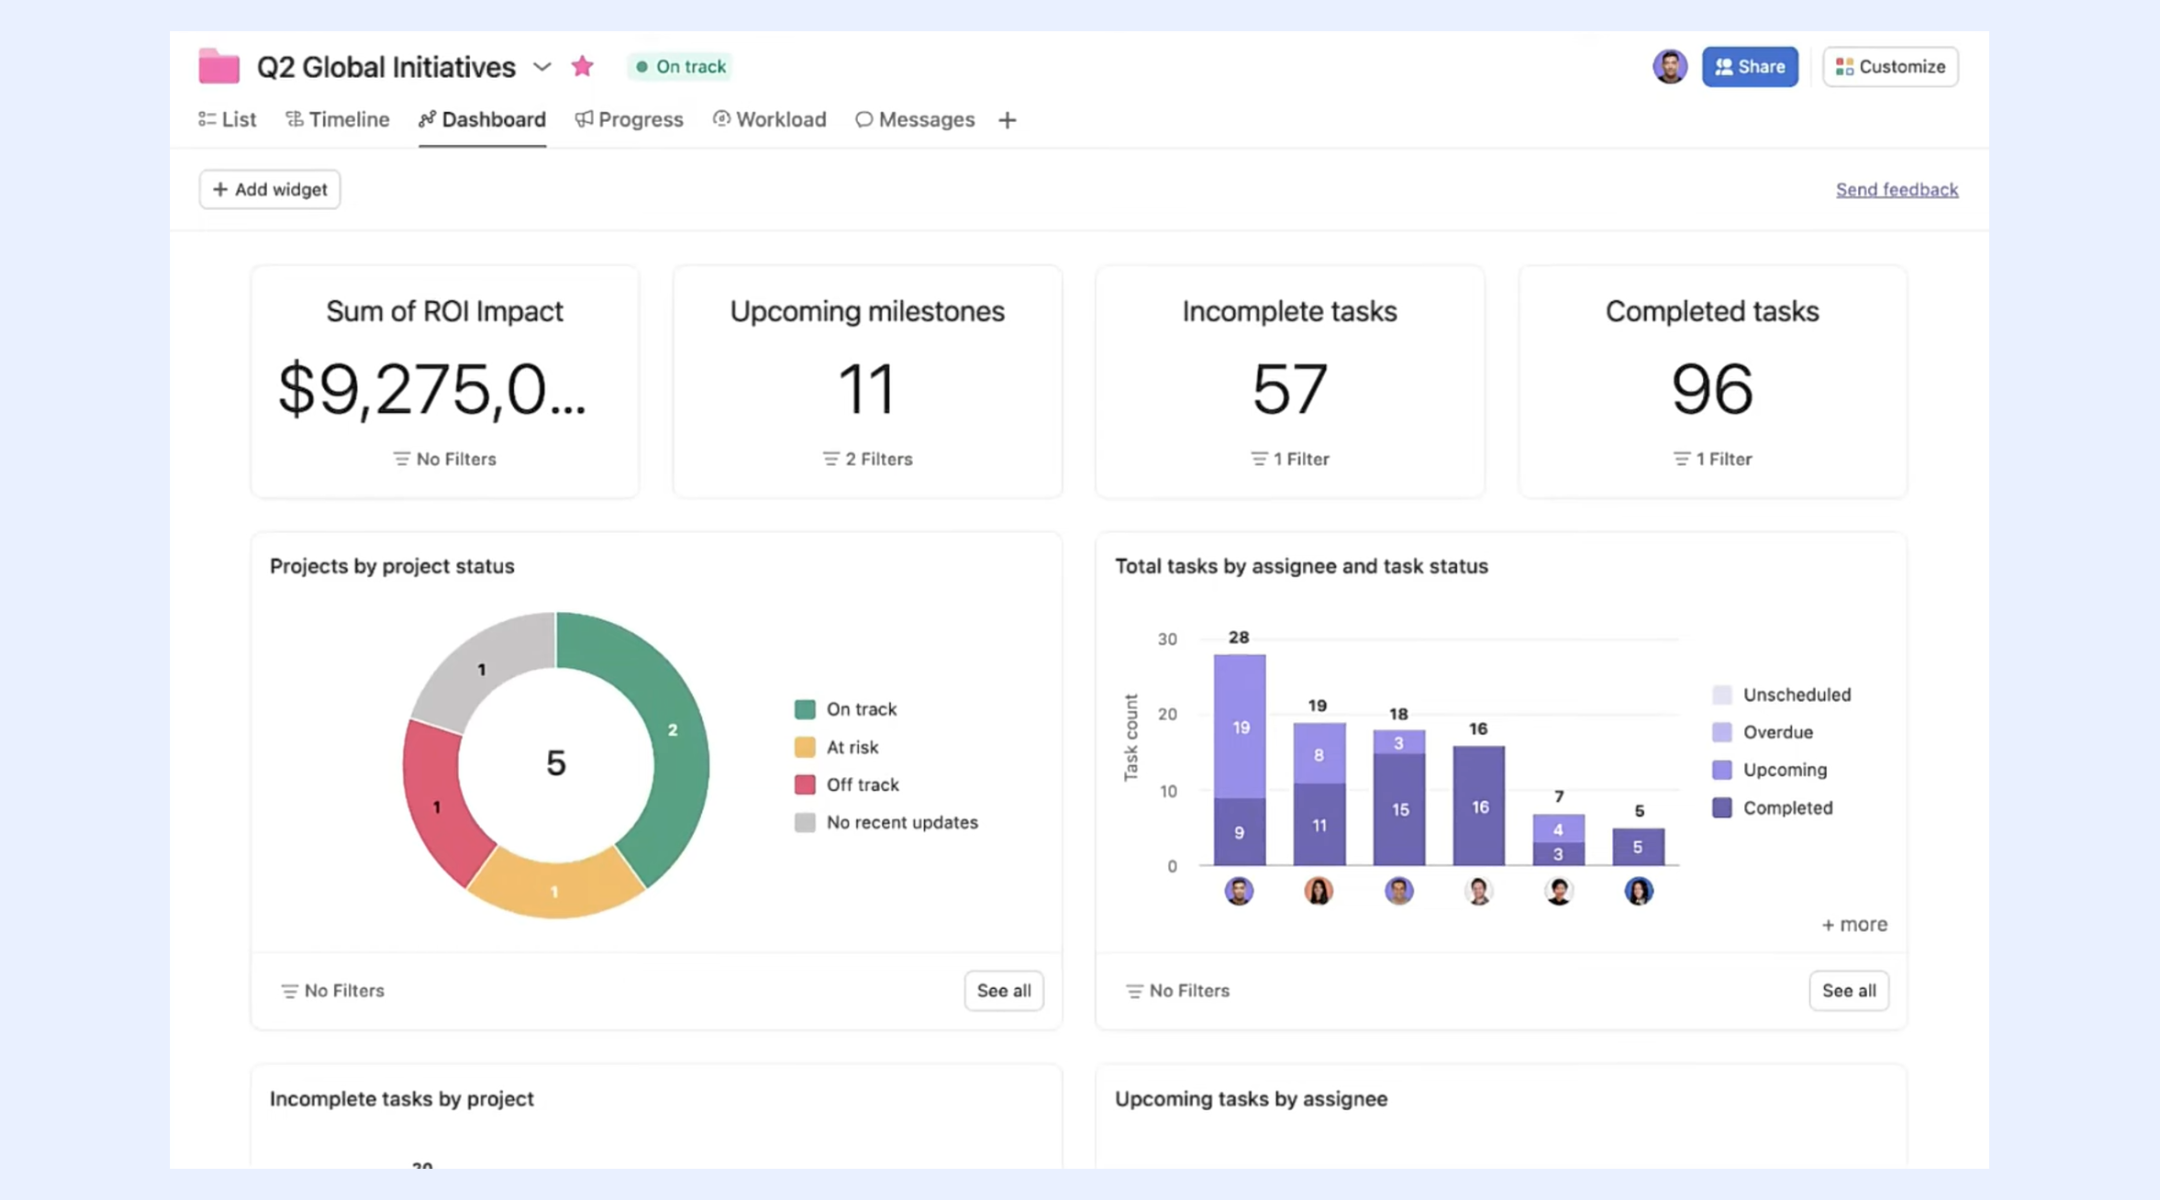Click the assignee avatar under the 16 bar
The width and height of the screenshot is (2160, 1200).
(x=1479, y=890)
